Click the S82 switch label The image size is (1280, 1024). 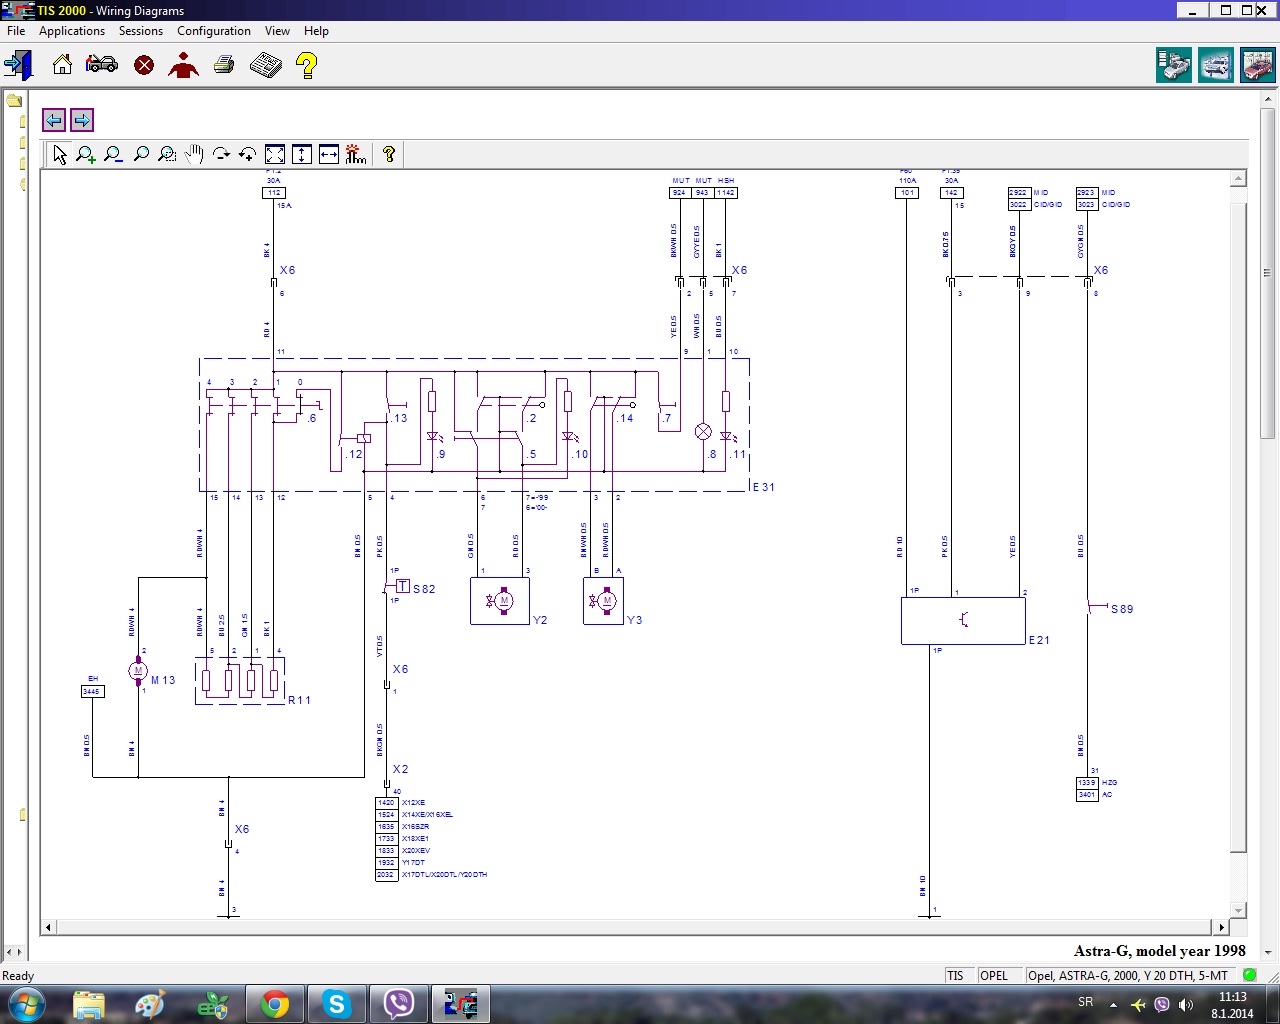pyautogui.click(x=424, y=589)
